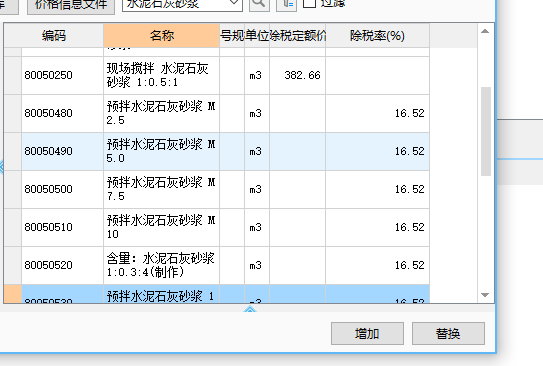This screenshot has width=543, height=366.
Task: Click the scroll up arrow of table
Action: pos(485,31)
